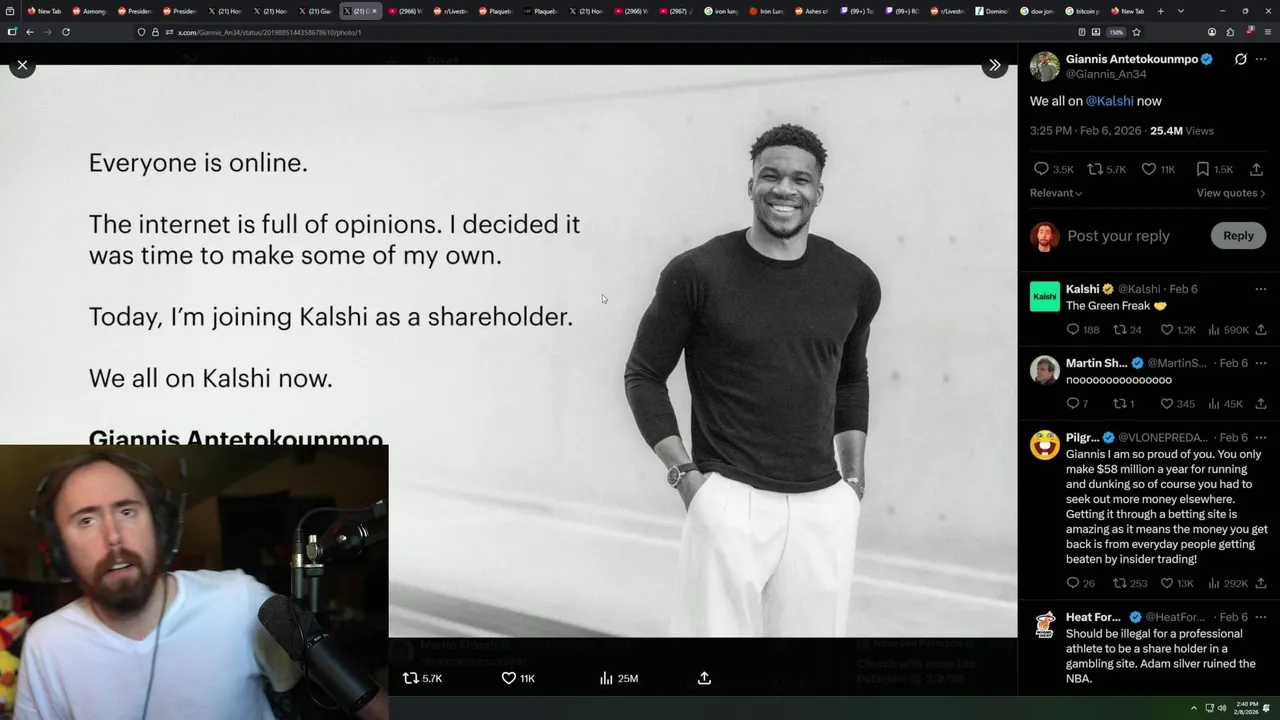1280x720 pixels.
Task: Open more options on Heat For's reply
Action: [x=1261, y=617]
